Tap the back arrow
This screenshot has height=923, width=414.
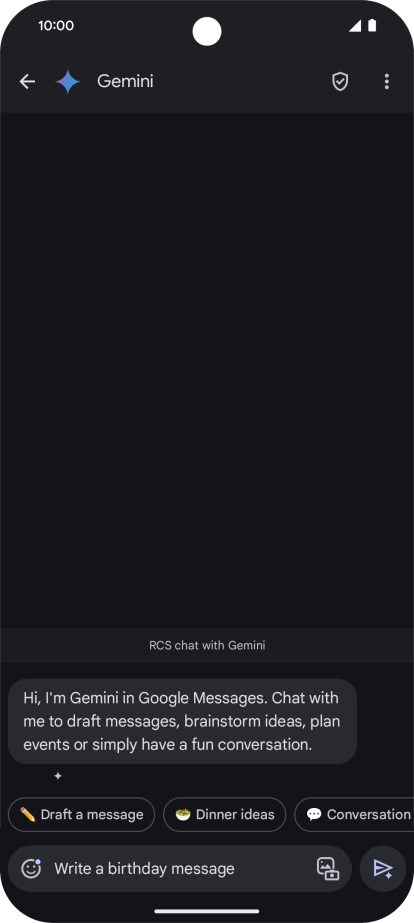point(27,81)
